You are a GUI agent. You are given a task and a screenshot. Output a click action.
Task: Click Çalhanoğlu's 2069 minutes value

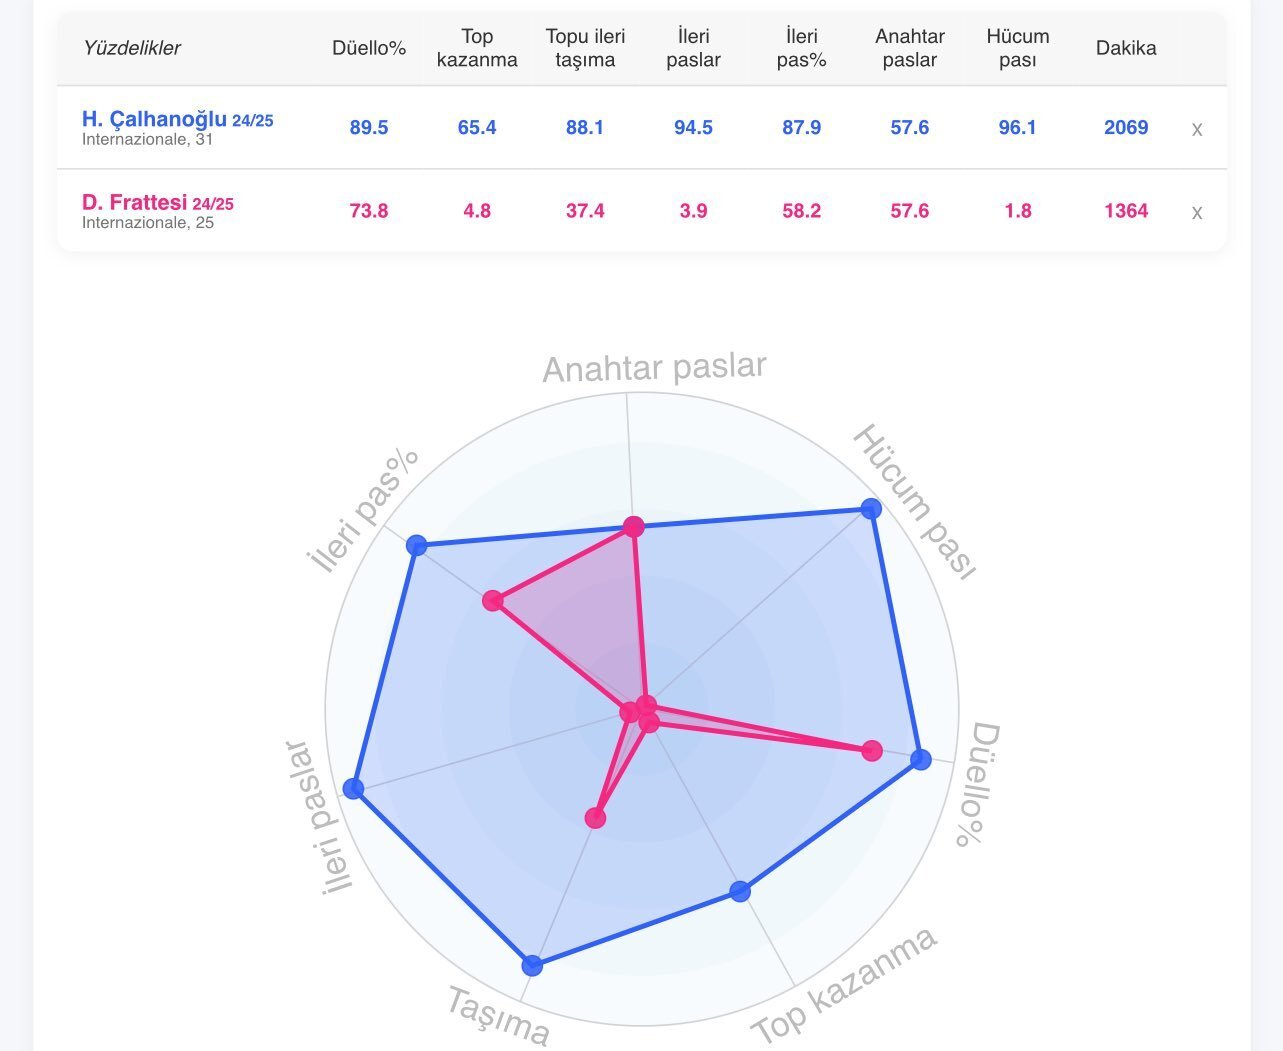click(x=1125, y=128)
